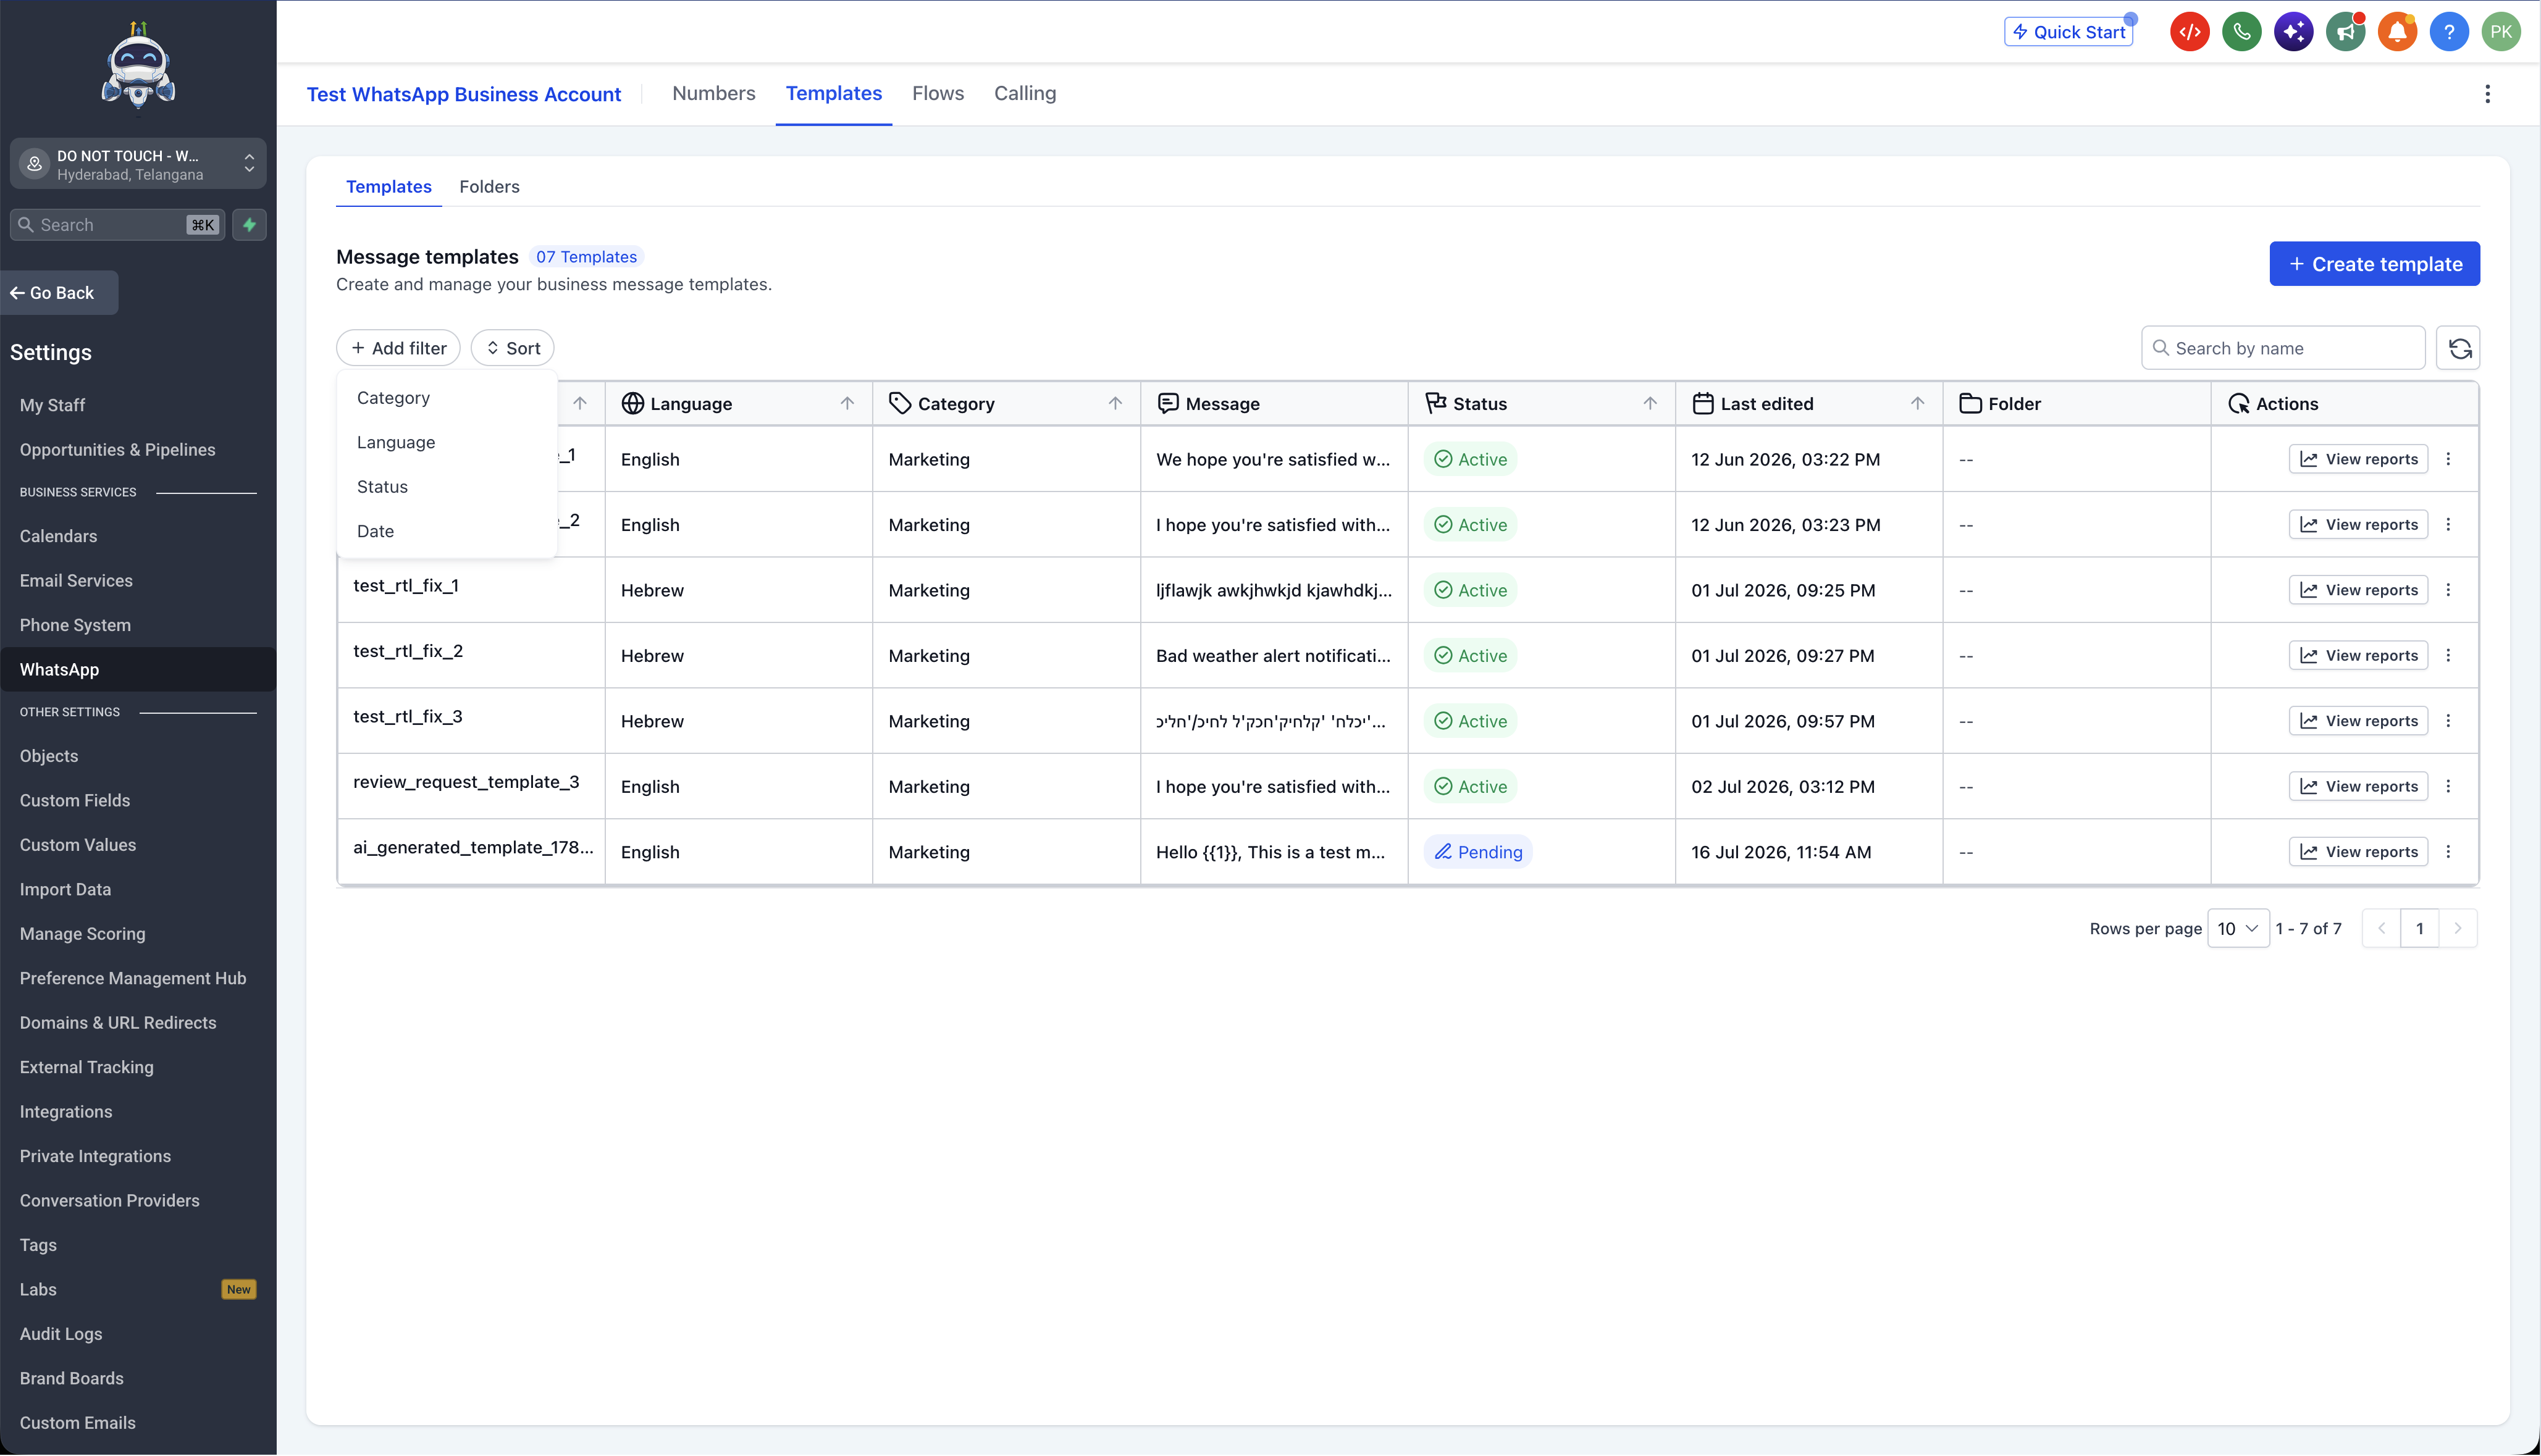Expand the account switcher DO NOT TOUCH
Image resolution: width=2541 pixels, height=1456 pixels.
(x=138, y=164)
